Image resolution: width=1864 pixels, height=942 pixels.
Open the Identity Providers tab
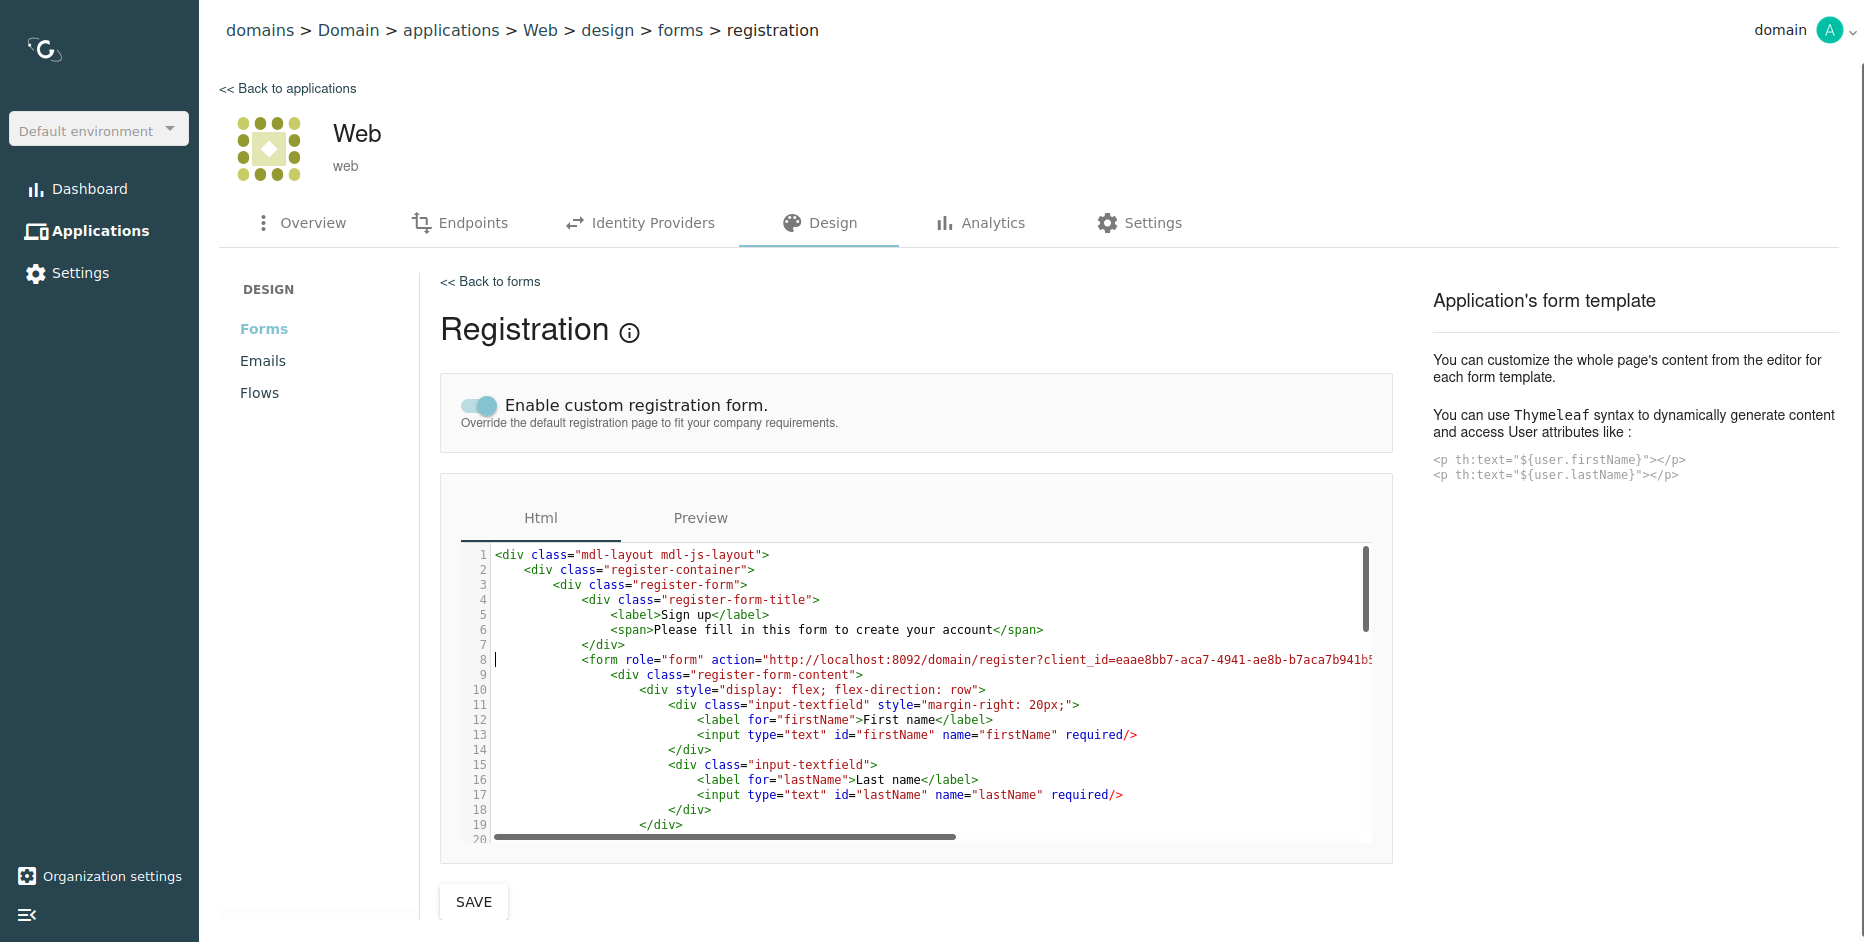[640, 223]
